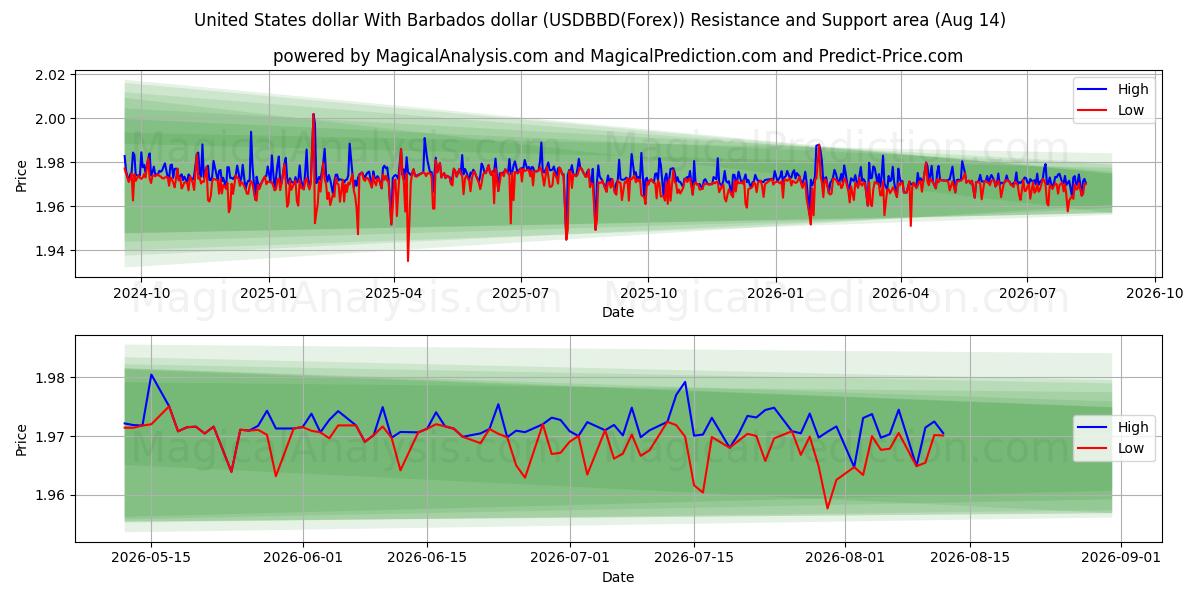Click the 2026-07 date tick in top chart
Screen dimensions: 1200x600
tap(1027, 293)
